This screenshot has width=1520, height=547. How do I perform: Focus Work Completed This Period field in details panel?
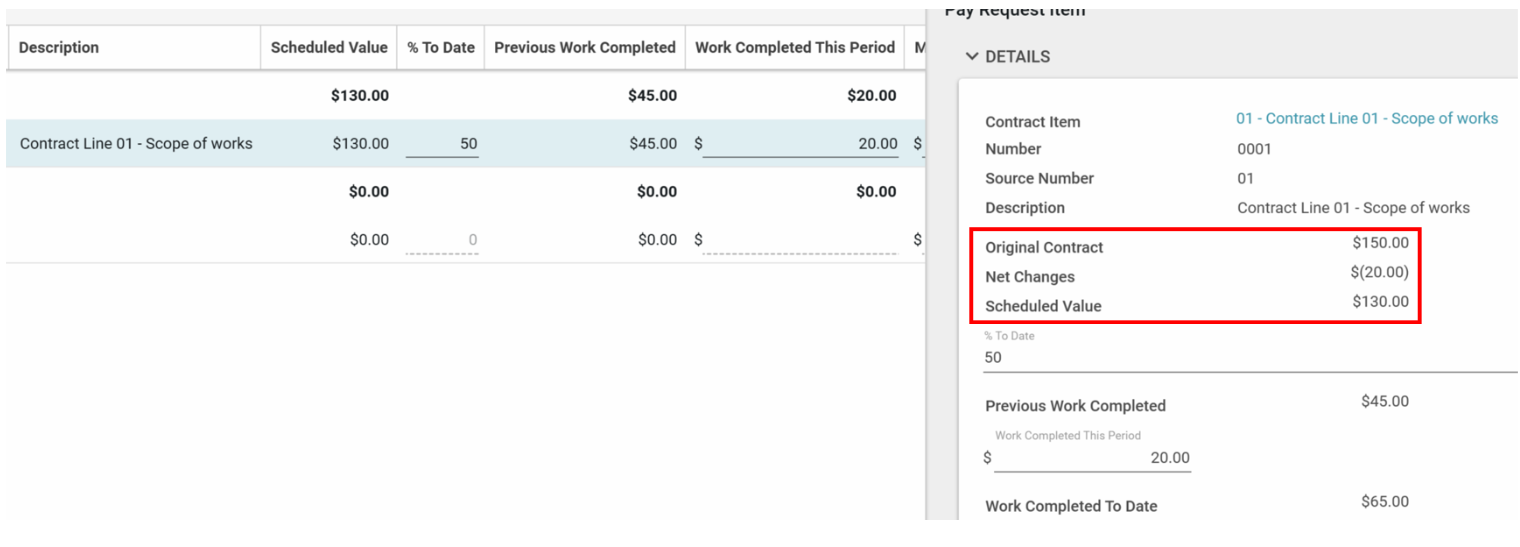pos(1092,458)
